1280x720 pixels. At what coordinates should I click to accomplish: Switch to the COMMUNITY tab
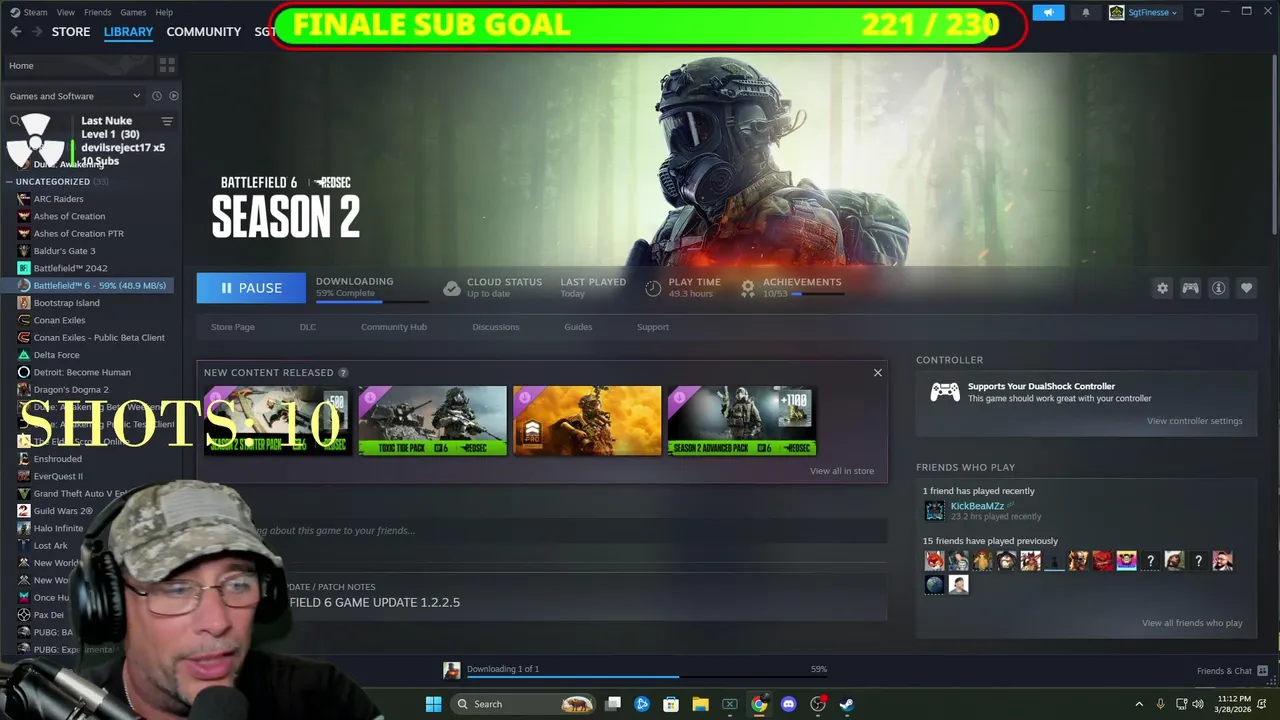tap(203, 32)
